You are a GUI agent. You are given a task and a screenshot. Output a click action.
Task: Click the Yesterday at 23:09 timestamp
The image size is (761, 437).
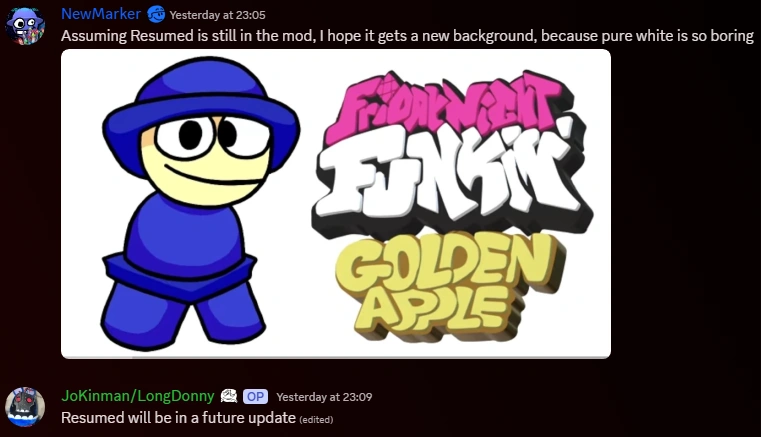(x=324, y=397)
